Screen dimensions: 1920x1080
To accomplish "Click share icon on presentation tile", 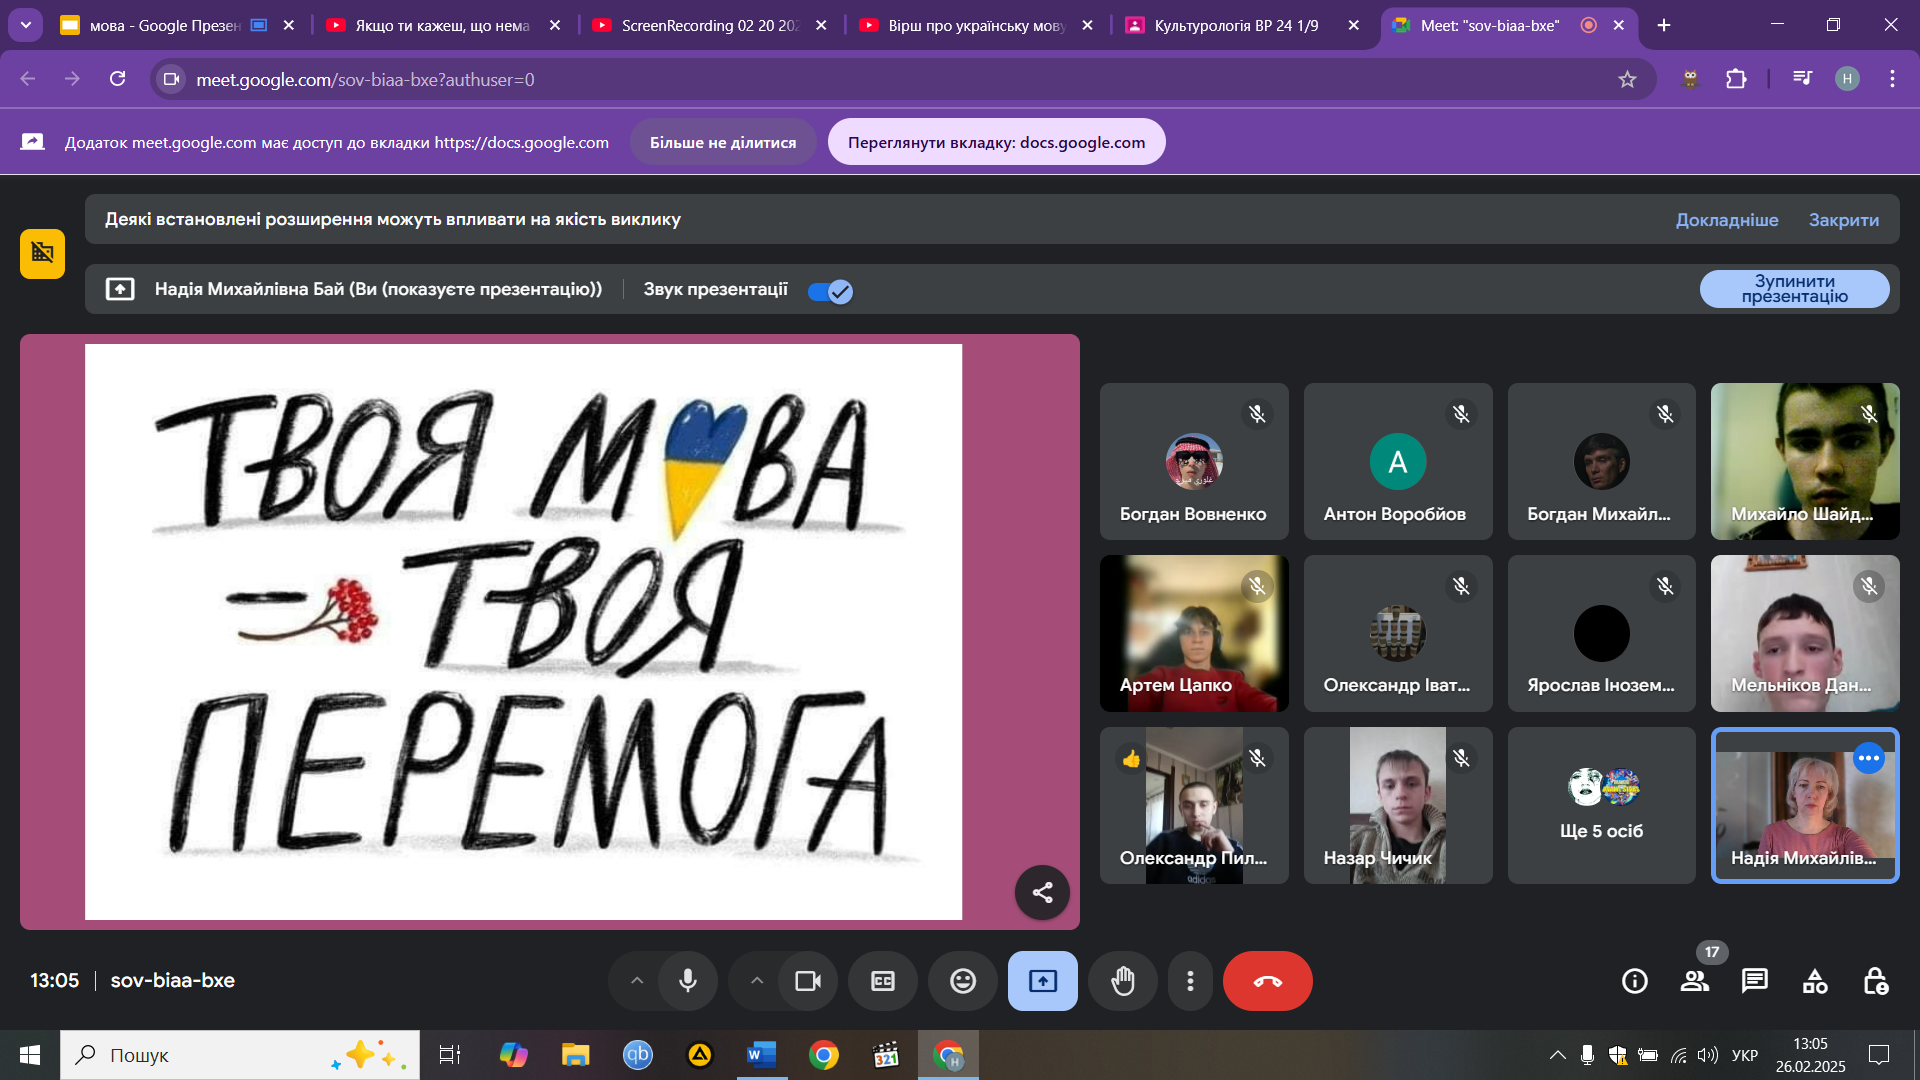I will (1042, 892).
